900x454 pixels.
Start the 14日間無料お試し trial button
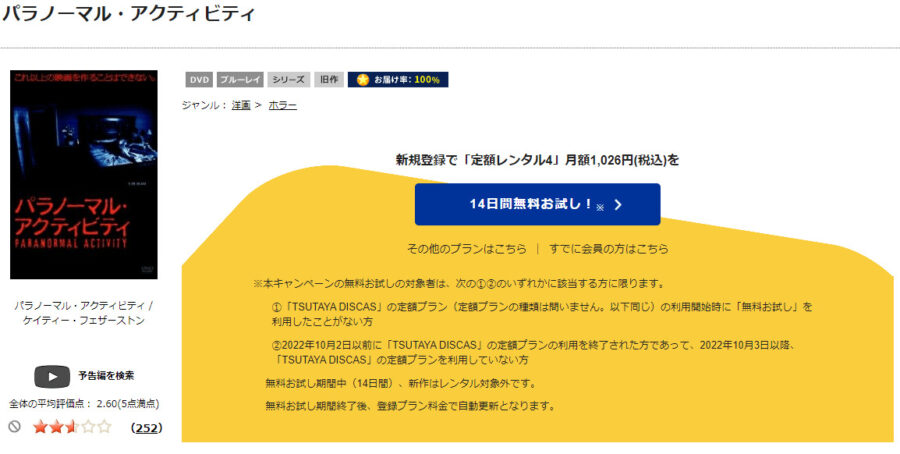click(x=537, y=204)
